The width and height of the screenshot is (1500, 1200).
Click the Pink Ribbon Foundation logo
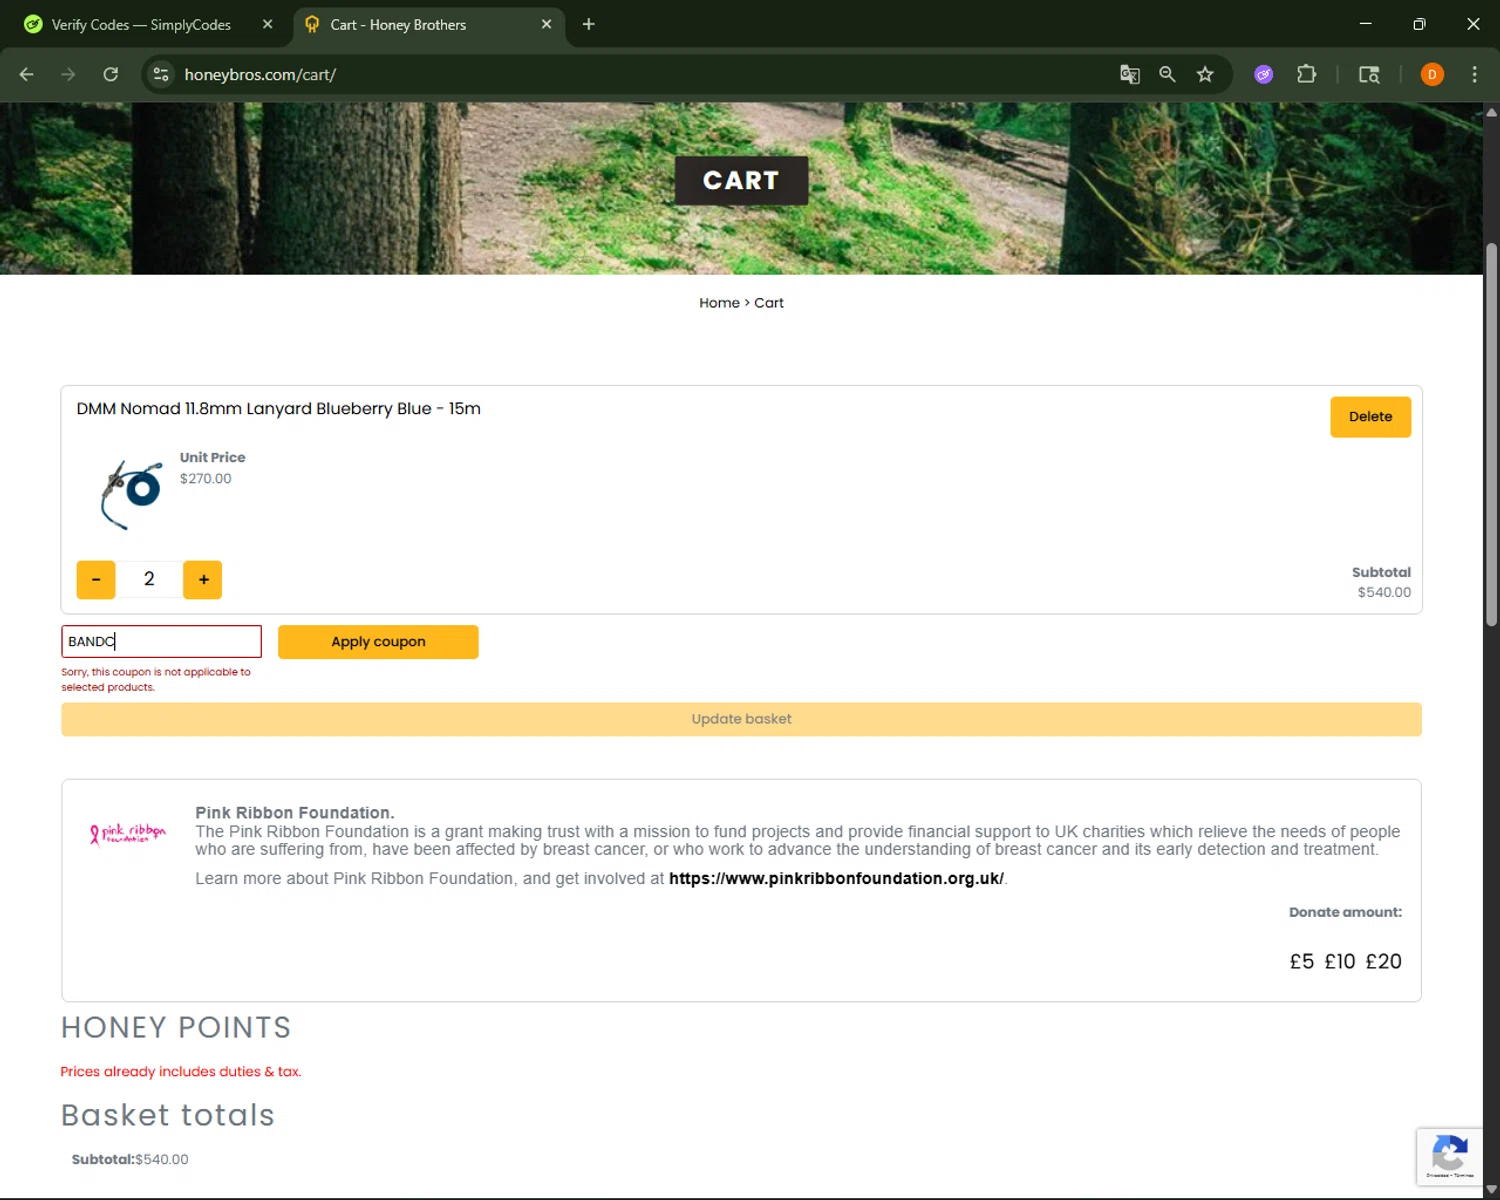128,833
